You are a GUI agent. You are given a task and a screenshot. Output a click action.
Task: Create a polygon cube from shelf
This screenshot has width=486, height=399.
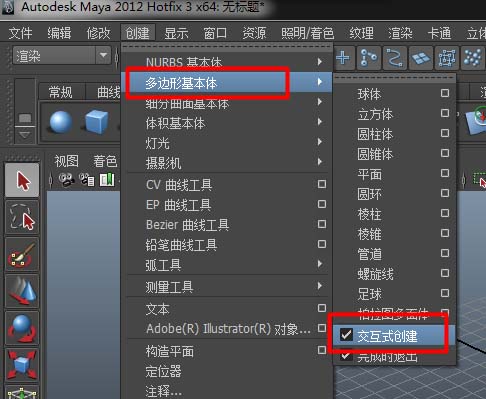pos(96,122)
